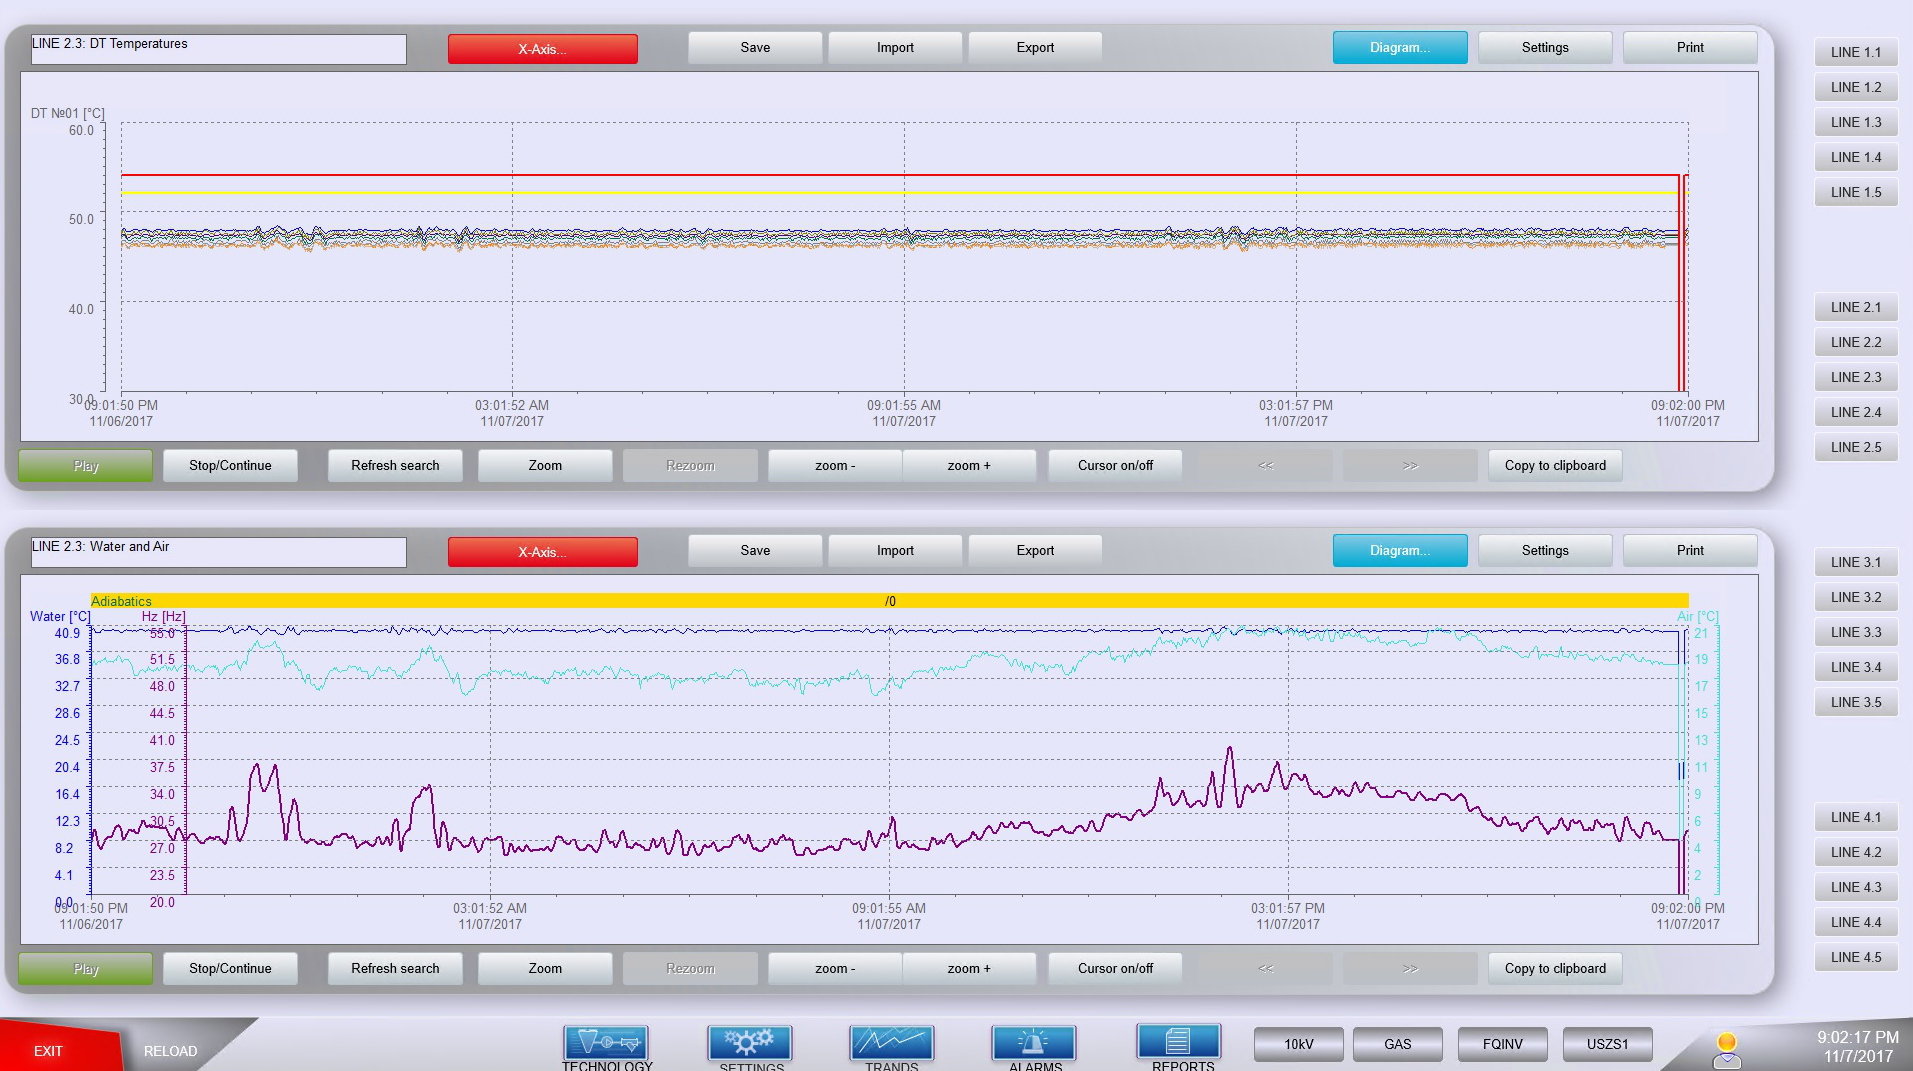Image resolution: width=1913 pixels, height=1071 pixels.
Task: Open the Technology screen icon
Action: pyautogui.click(x=606, y=1043)
